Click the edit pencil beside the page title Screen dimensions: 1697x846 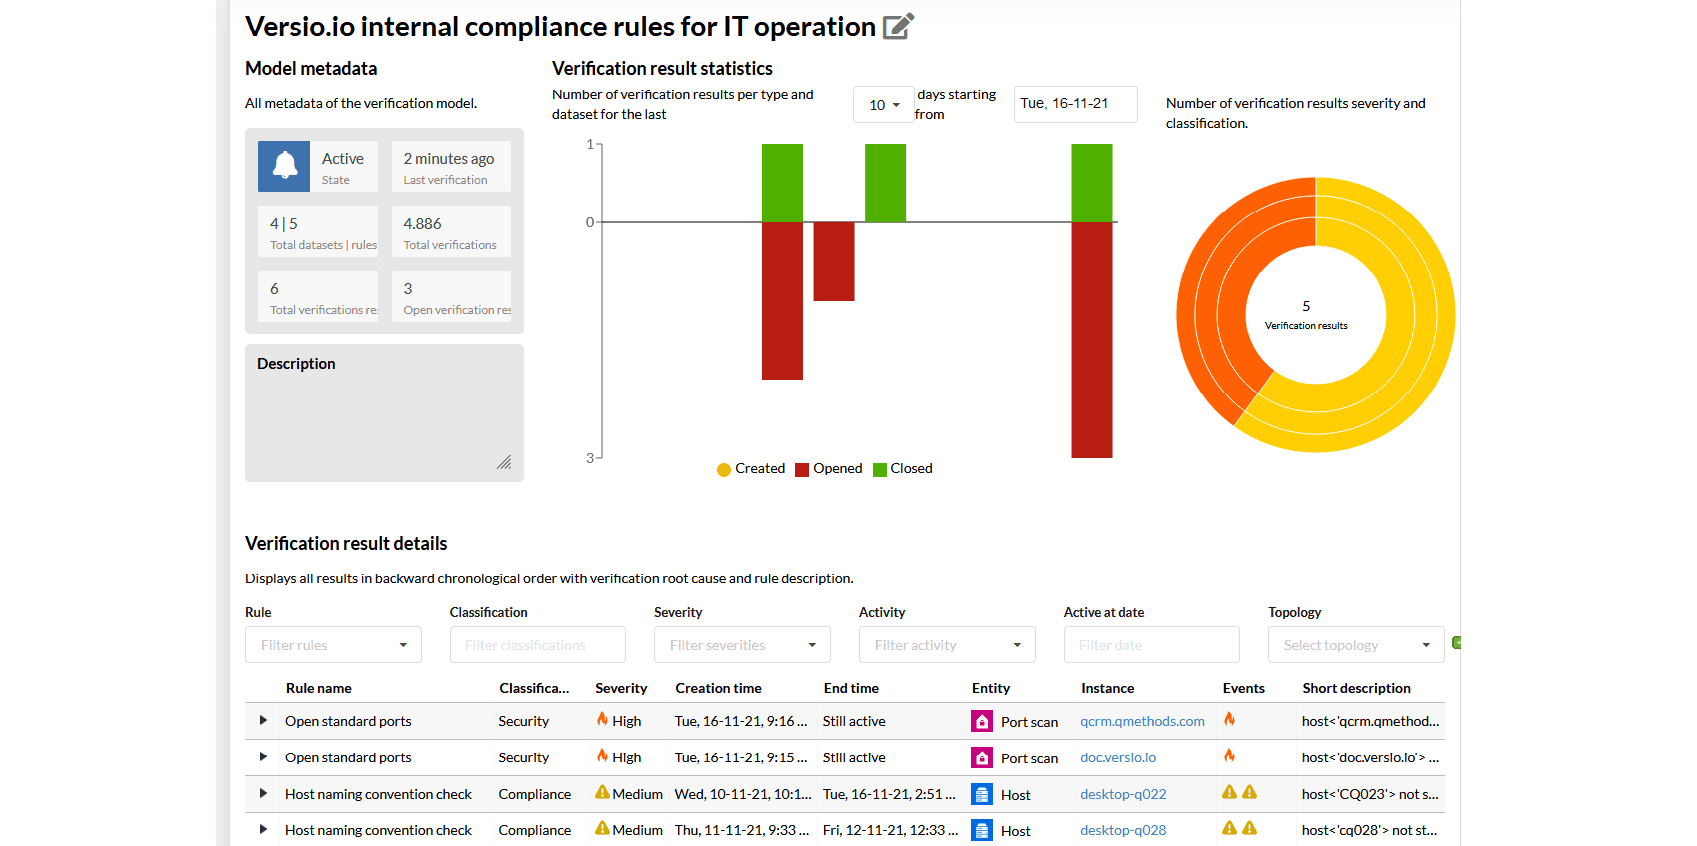pos(898,26)
